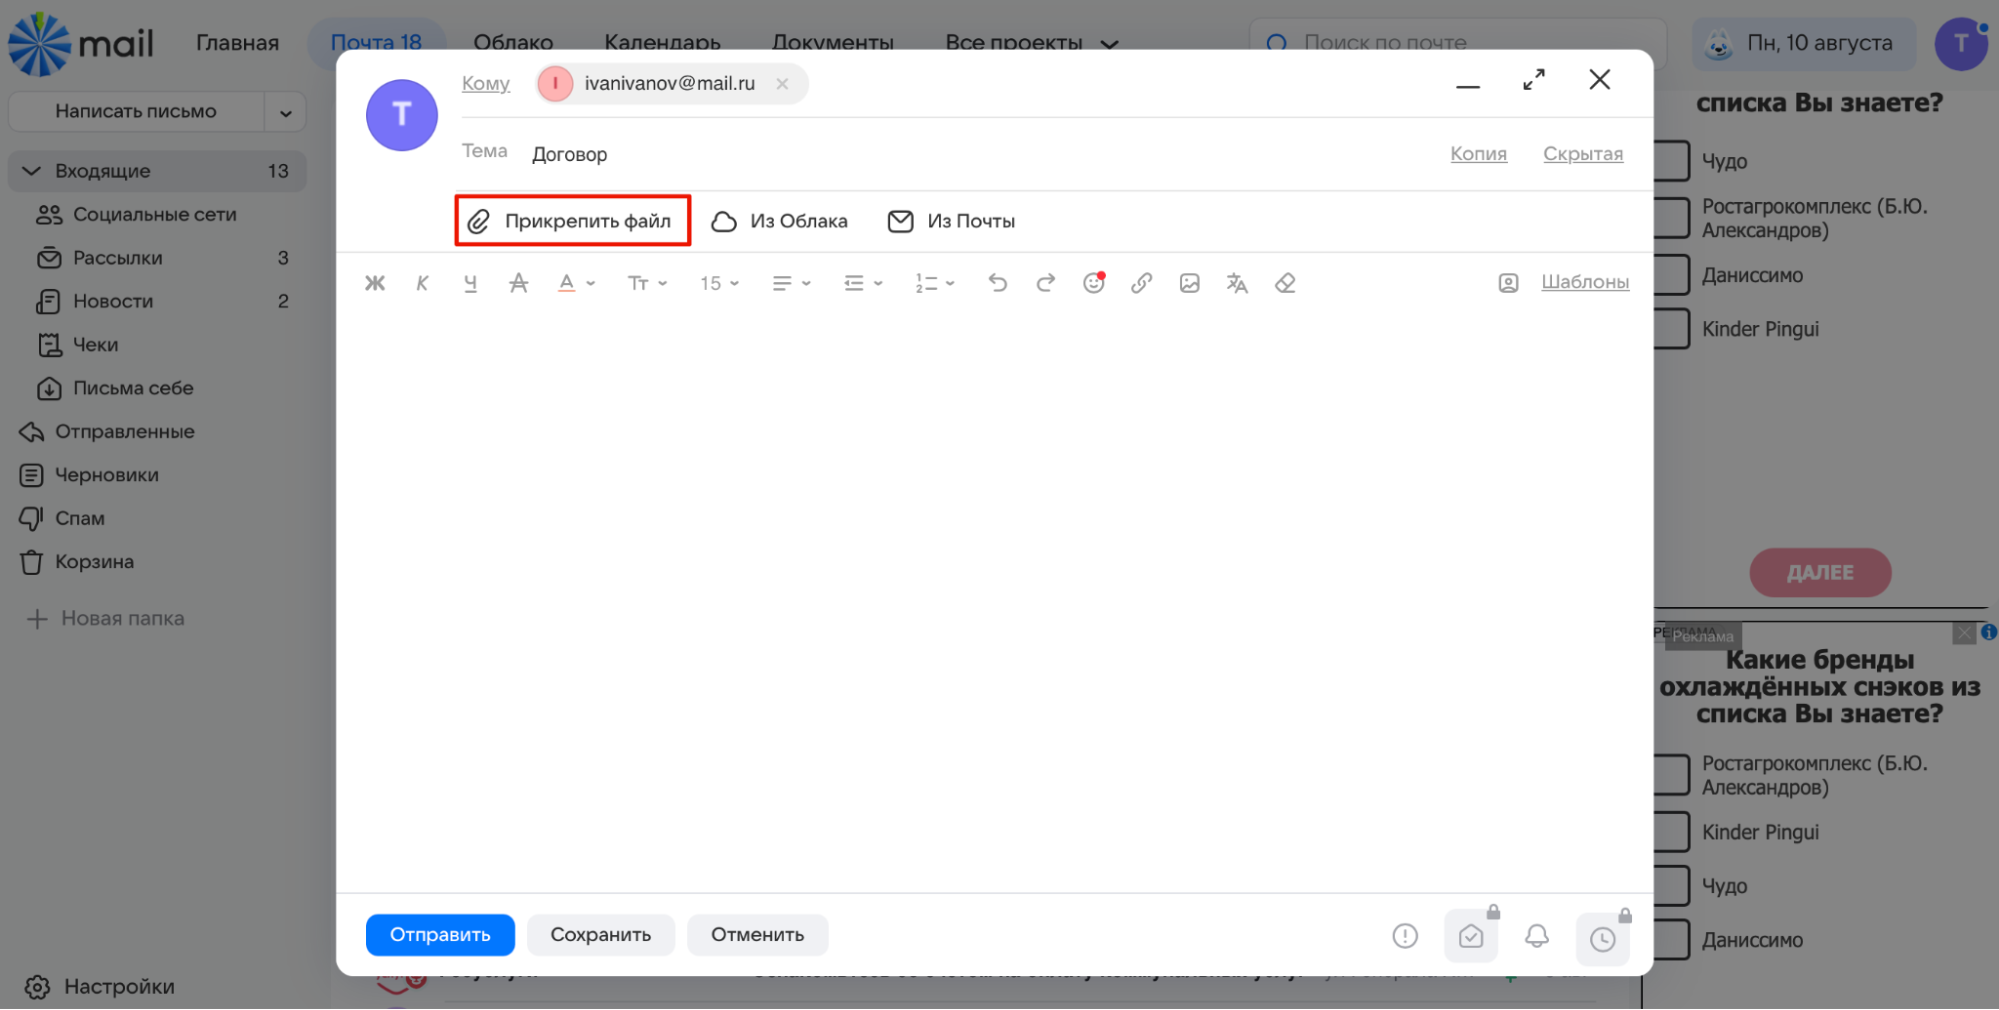Select the top Даниссимо checkbox
Screen dimensions: 1999x1010
pos(1671,275)
